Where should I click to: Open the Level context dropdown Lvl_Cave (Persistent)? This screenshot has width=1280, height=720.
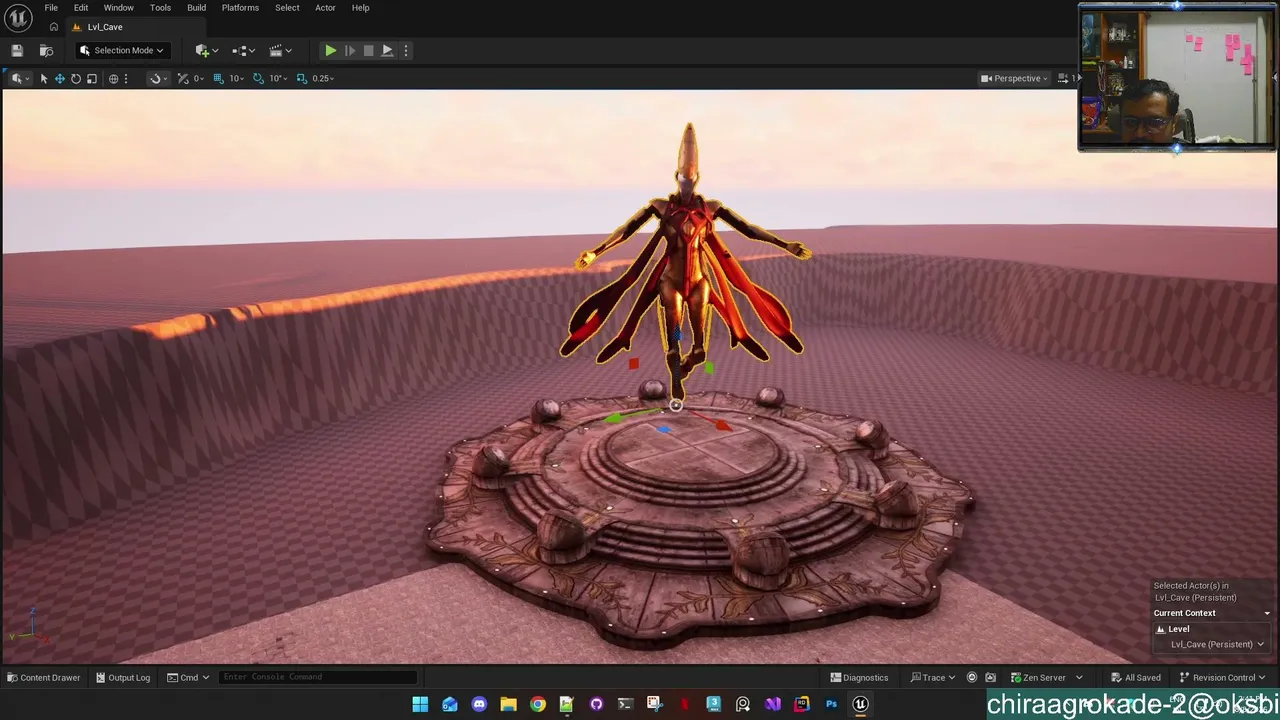point(1217,644)
